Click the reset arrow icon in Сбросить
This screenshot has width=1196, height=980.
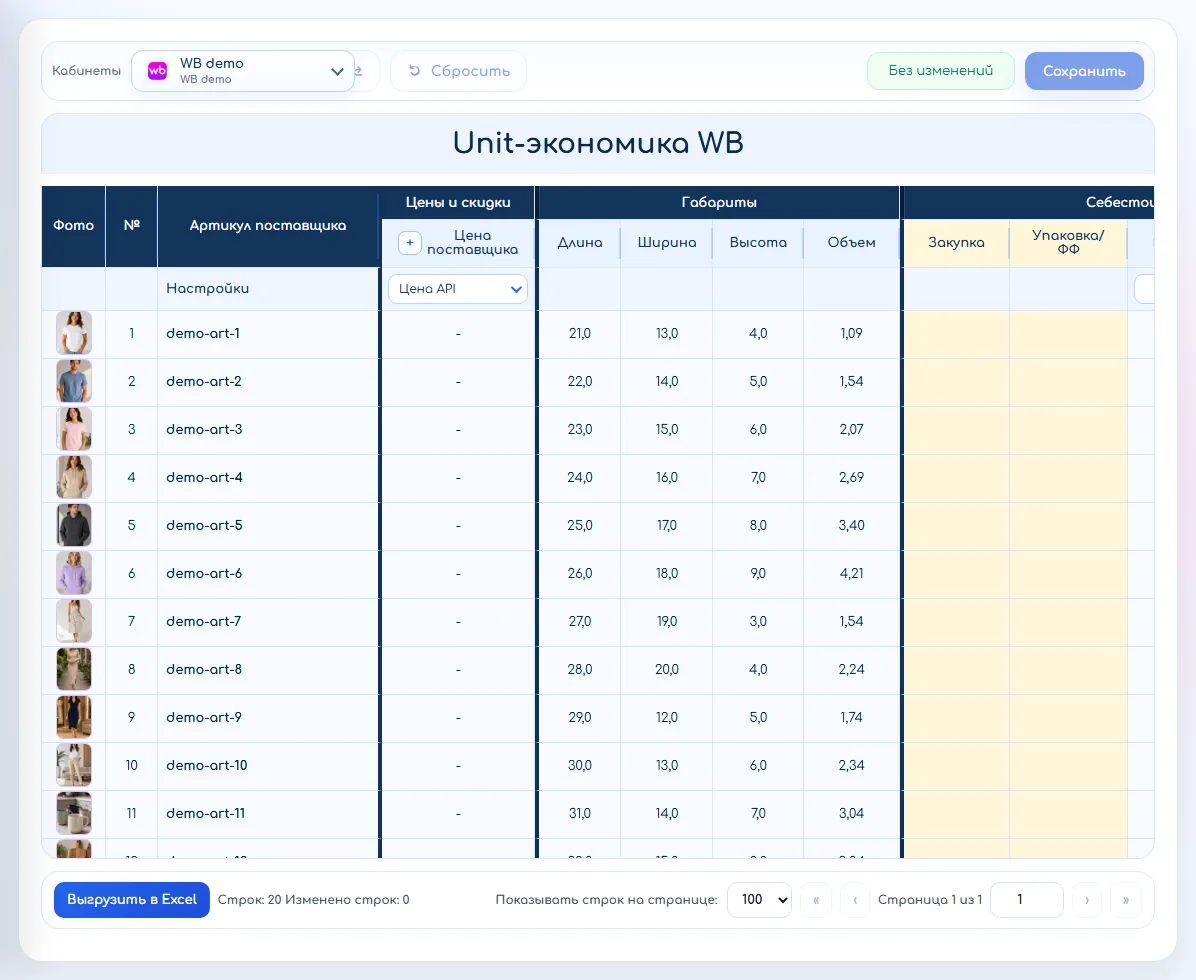[x=414, y=70]
